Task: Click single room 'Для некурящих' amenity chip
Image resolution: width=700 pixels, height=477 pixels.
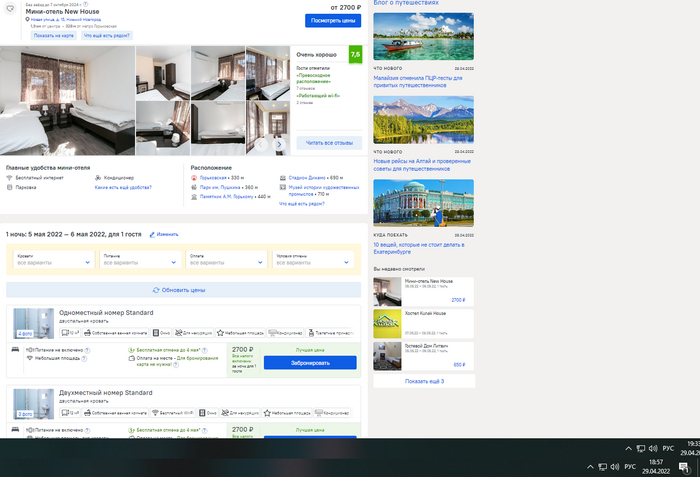Action: (x=193, y=333)
